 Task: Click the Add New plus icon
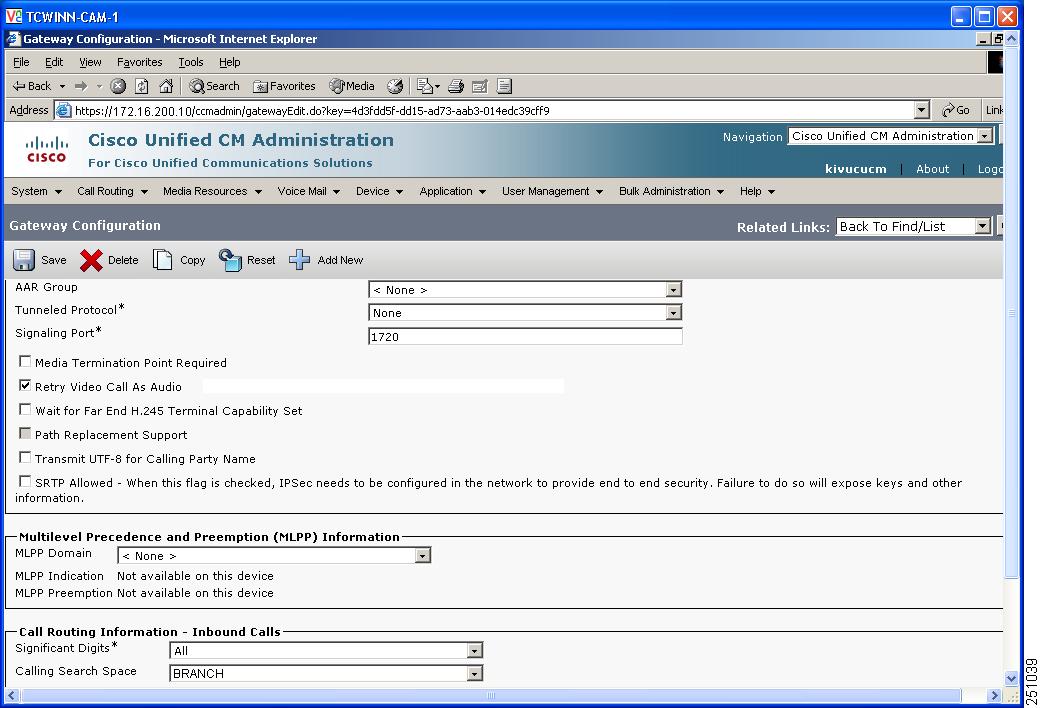pyautogui.click(x=300, y=260)
